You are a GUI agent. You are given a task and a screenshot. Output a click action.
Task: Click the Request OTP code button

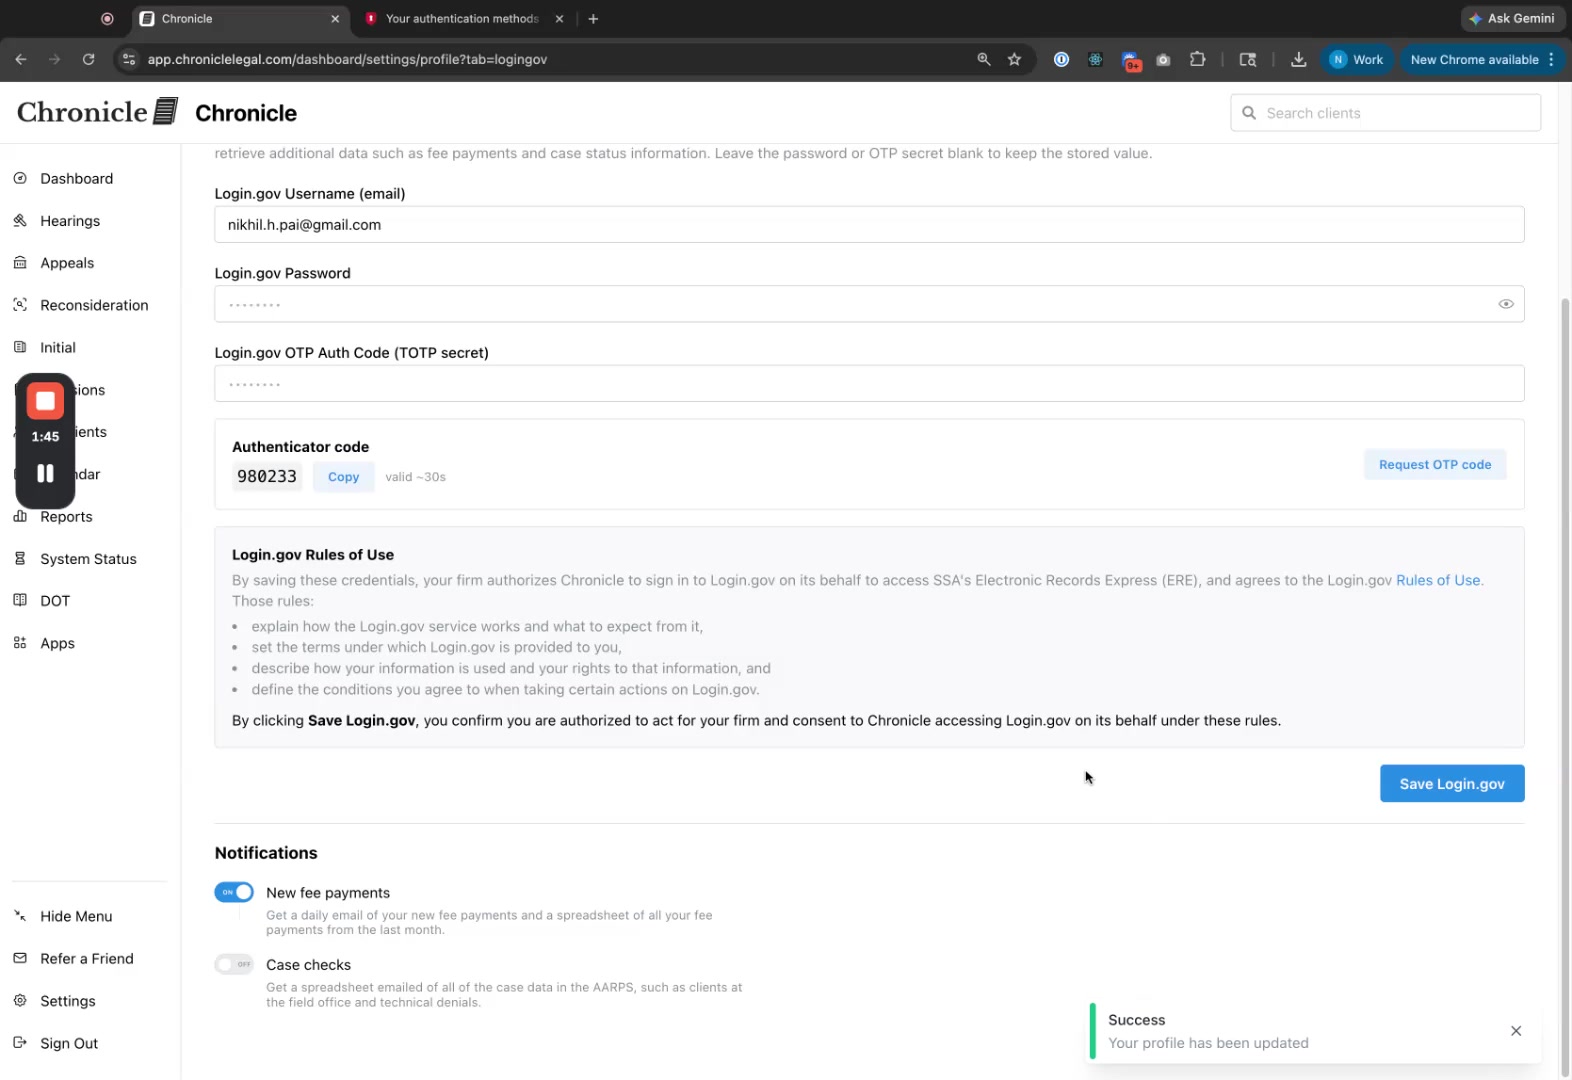[x=1435, y=465]
